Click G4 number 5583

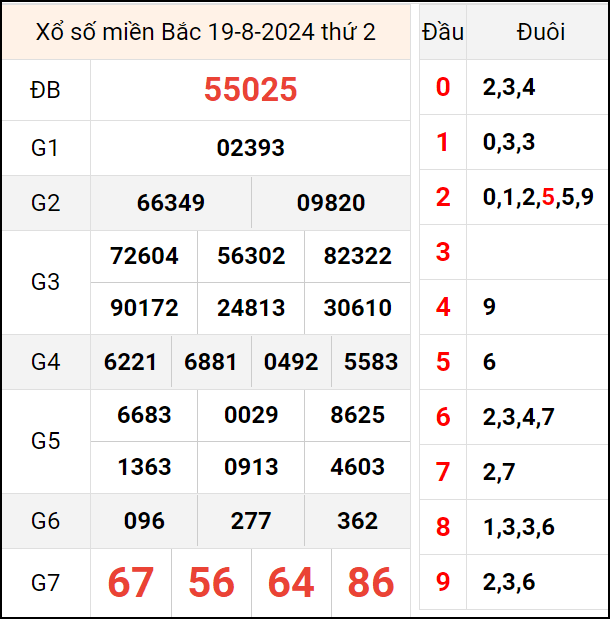click(x=371, y=362)
